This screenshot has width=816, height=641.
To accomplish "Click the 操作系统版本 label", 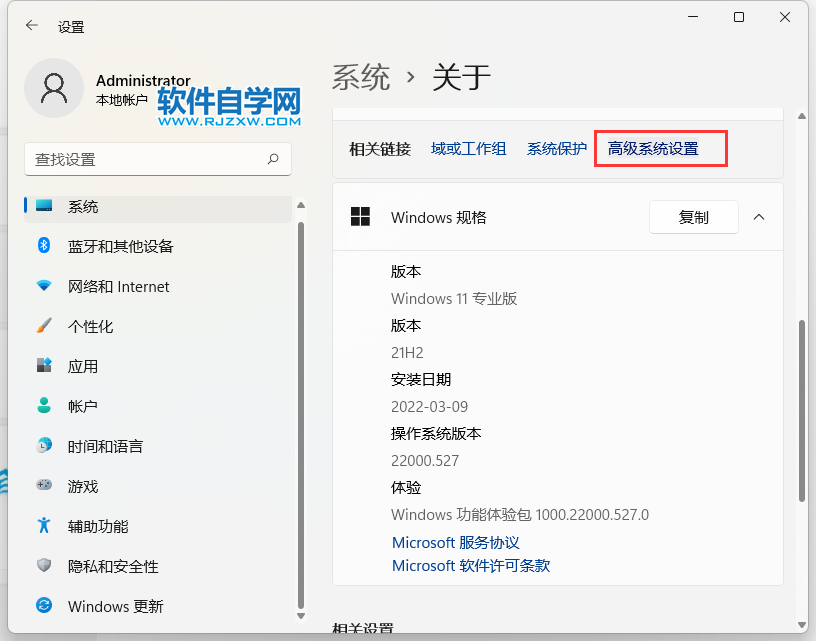I will click(436, 433).
